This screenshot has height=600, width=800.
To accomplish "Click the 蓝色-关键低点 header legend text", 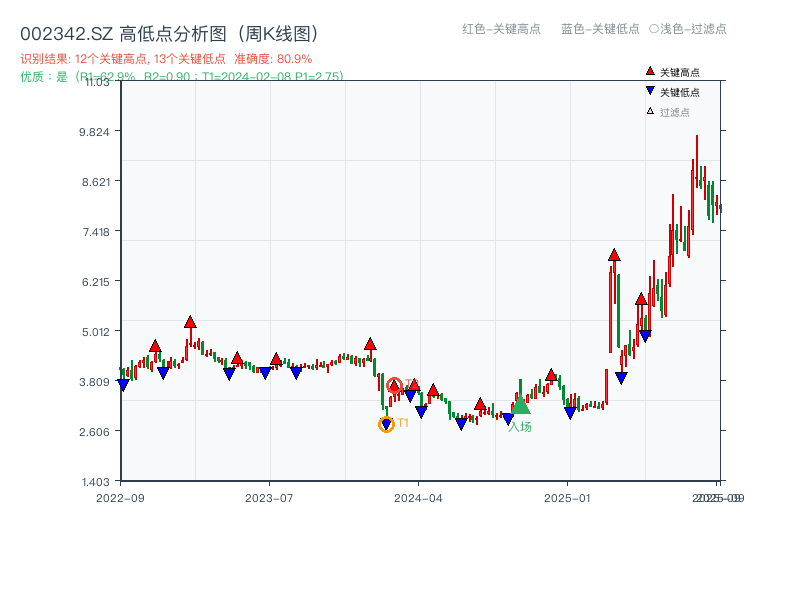I will pyautogui.click(x=601, y=29).
